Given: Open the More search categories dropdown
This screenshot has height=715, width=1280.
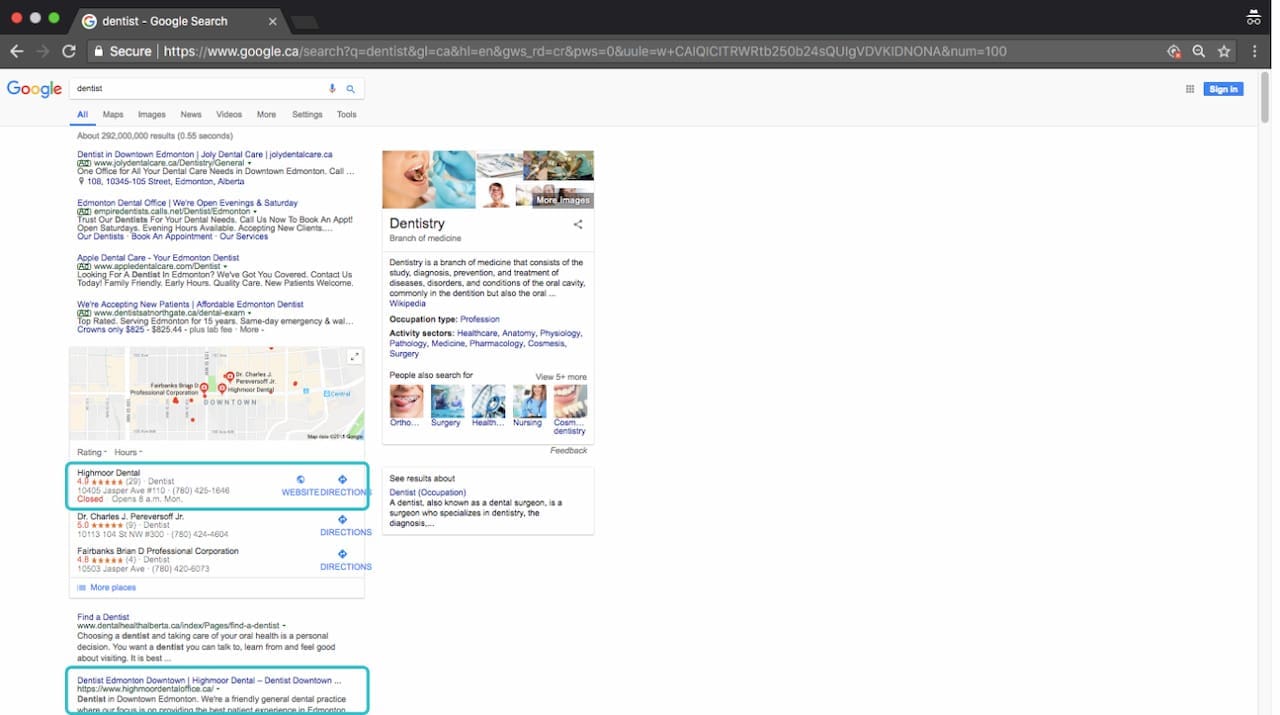Looking at the screenshot, I should click(x=266, y=115).
